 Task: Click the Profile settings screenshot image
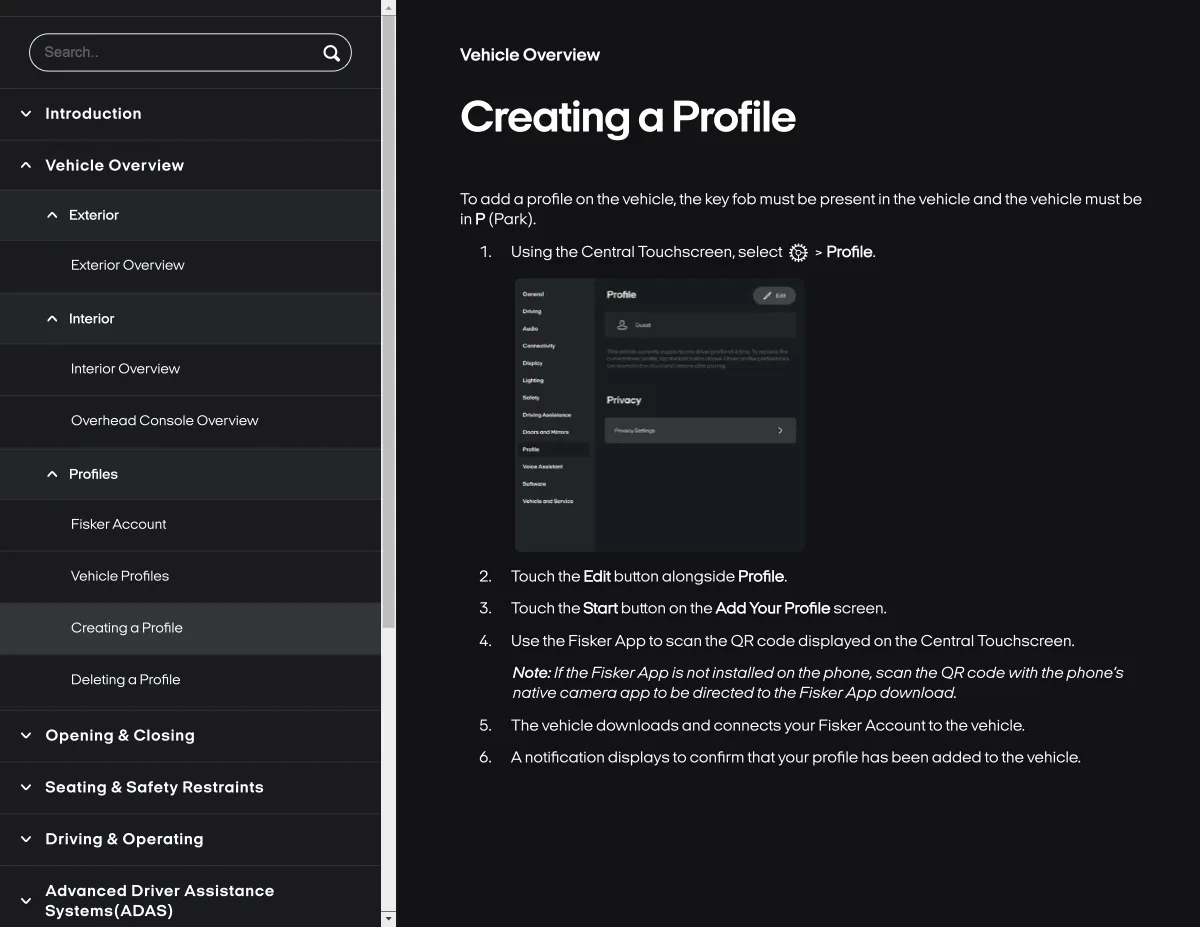click(660, 415)
